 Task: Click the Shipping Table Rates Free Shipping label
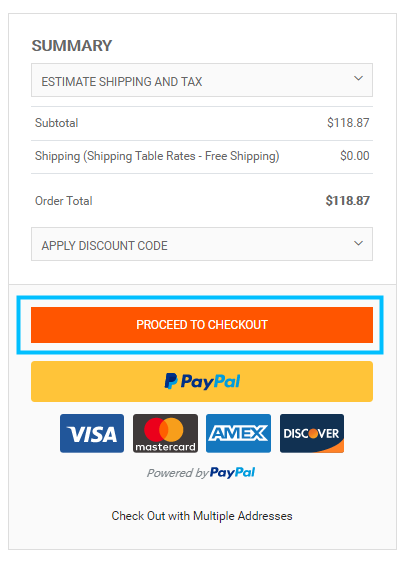coord(157,156)
